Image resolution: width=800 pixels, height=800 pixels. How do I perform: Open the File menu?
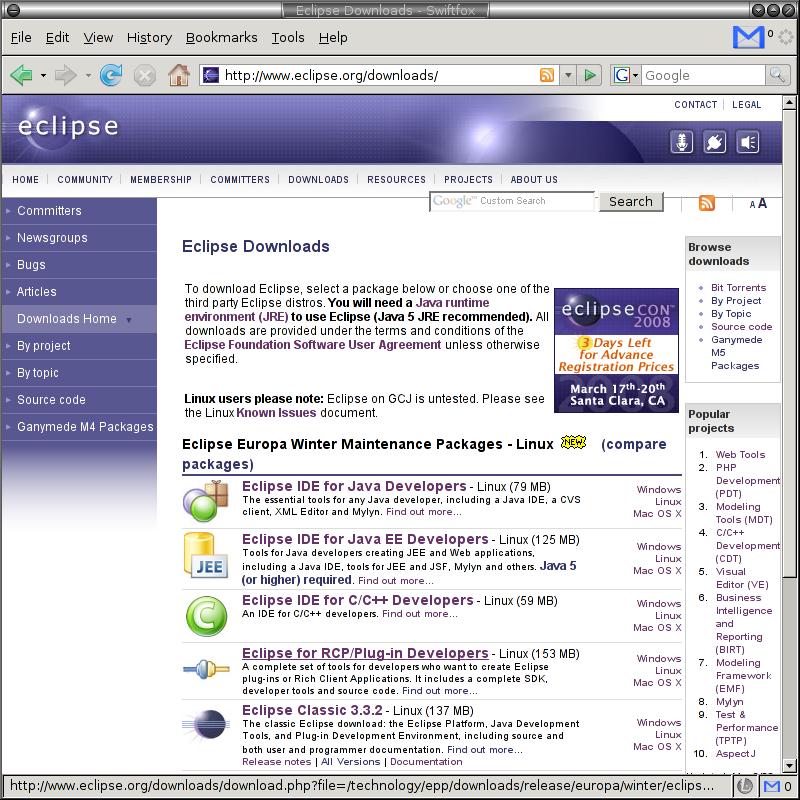click(21, 37)
